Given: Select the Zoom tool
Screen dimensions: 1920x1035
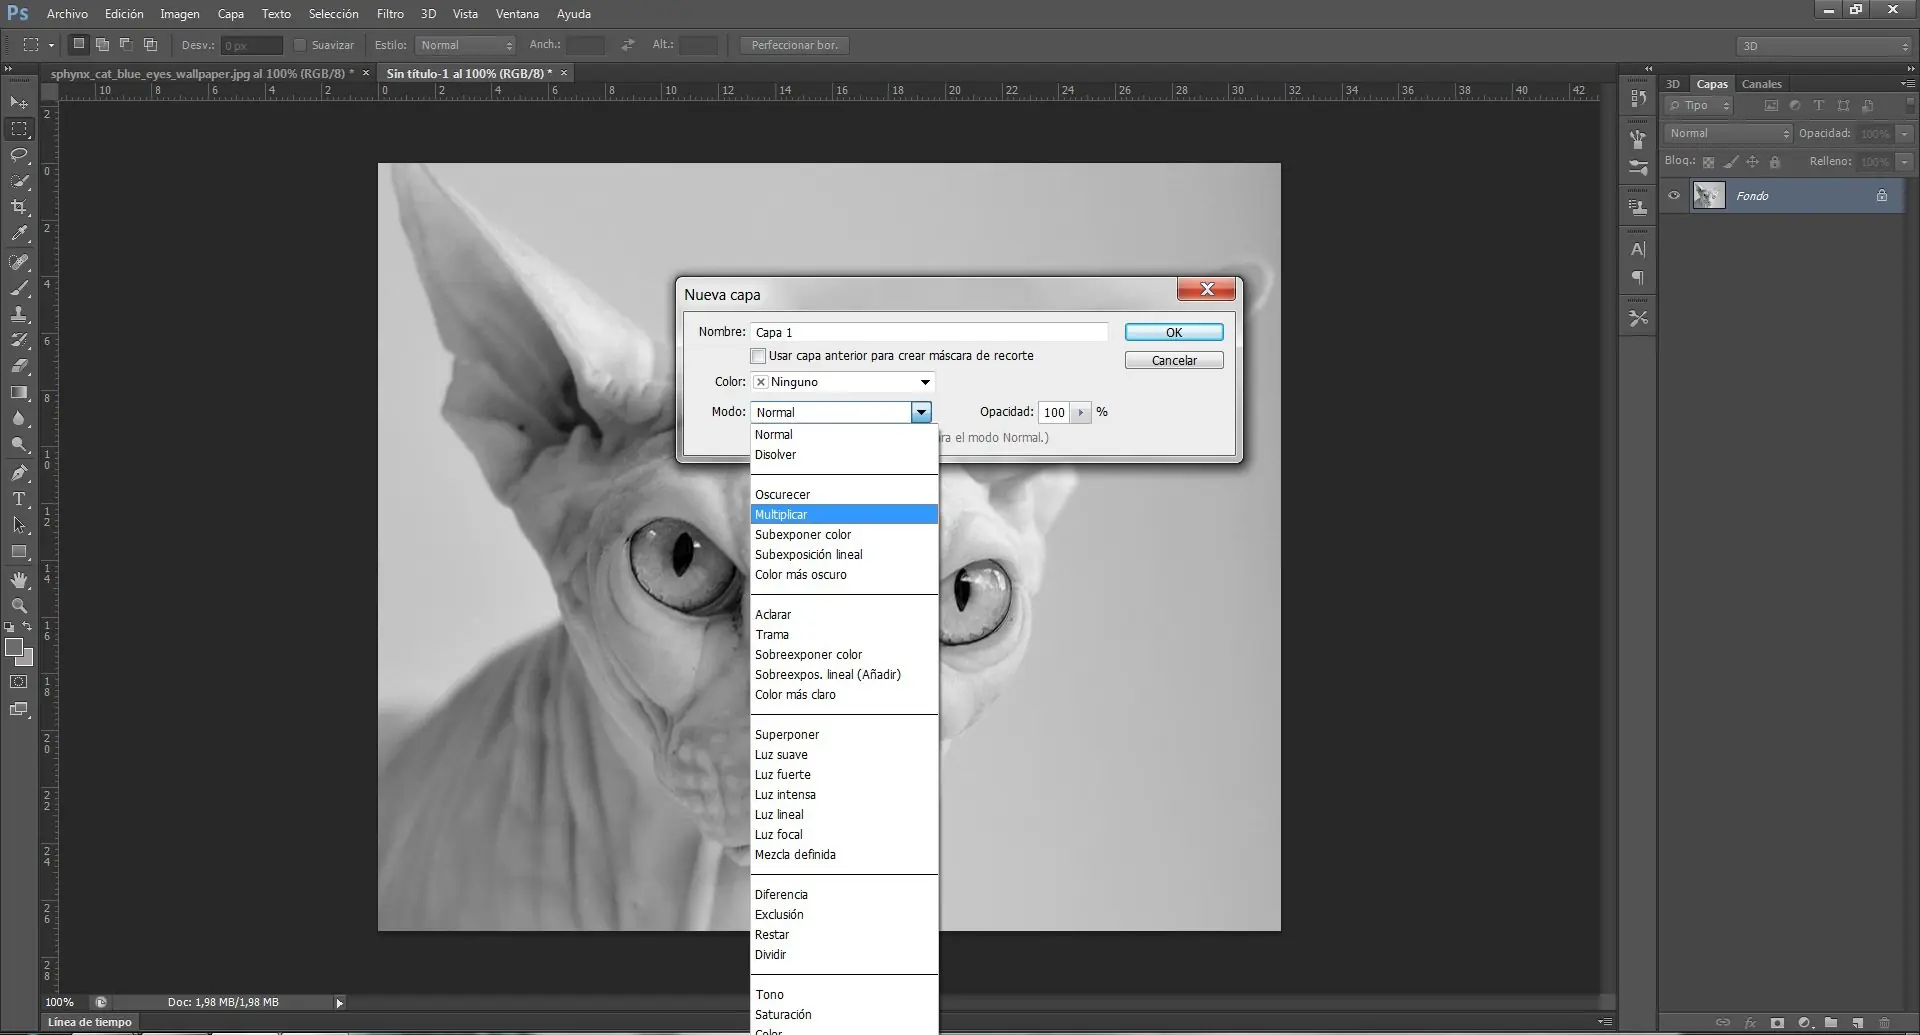Looking at the screenshot, I should [19, 606].
